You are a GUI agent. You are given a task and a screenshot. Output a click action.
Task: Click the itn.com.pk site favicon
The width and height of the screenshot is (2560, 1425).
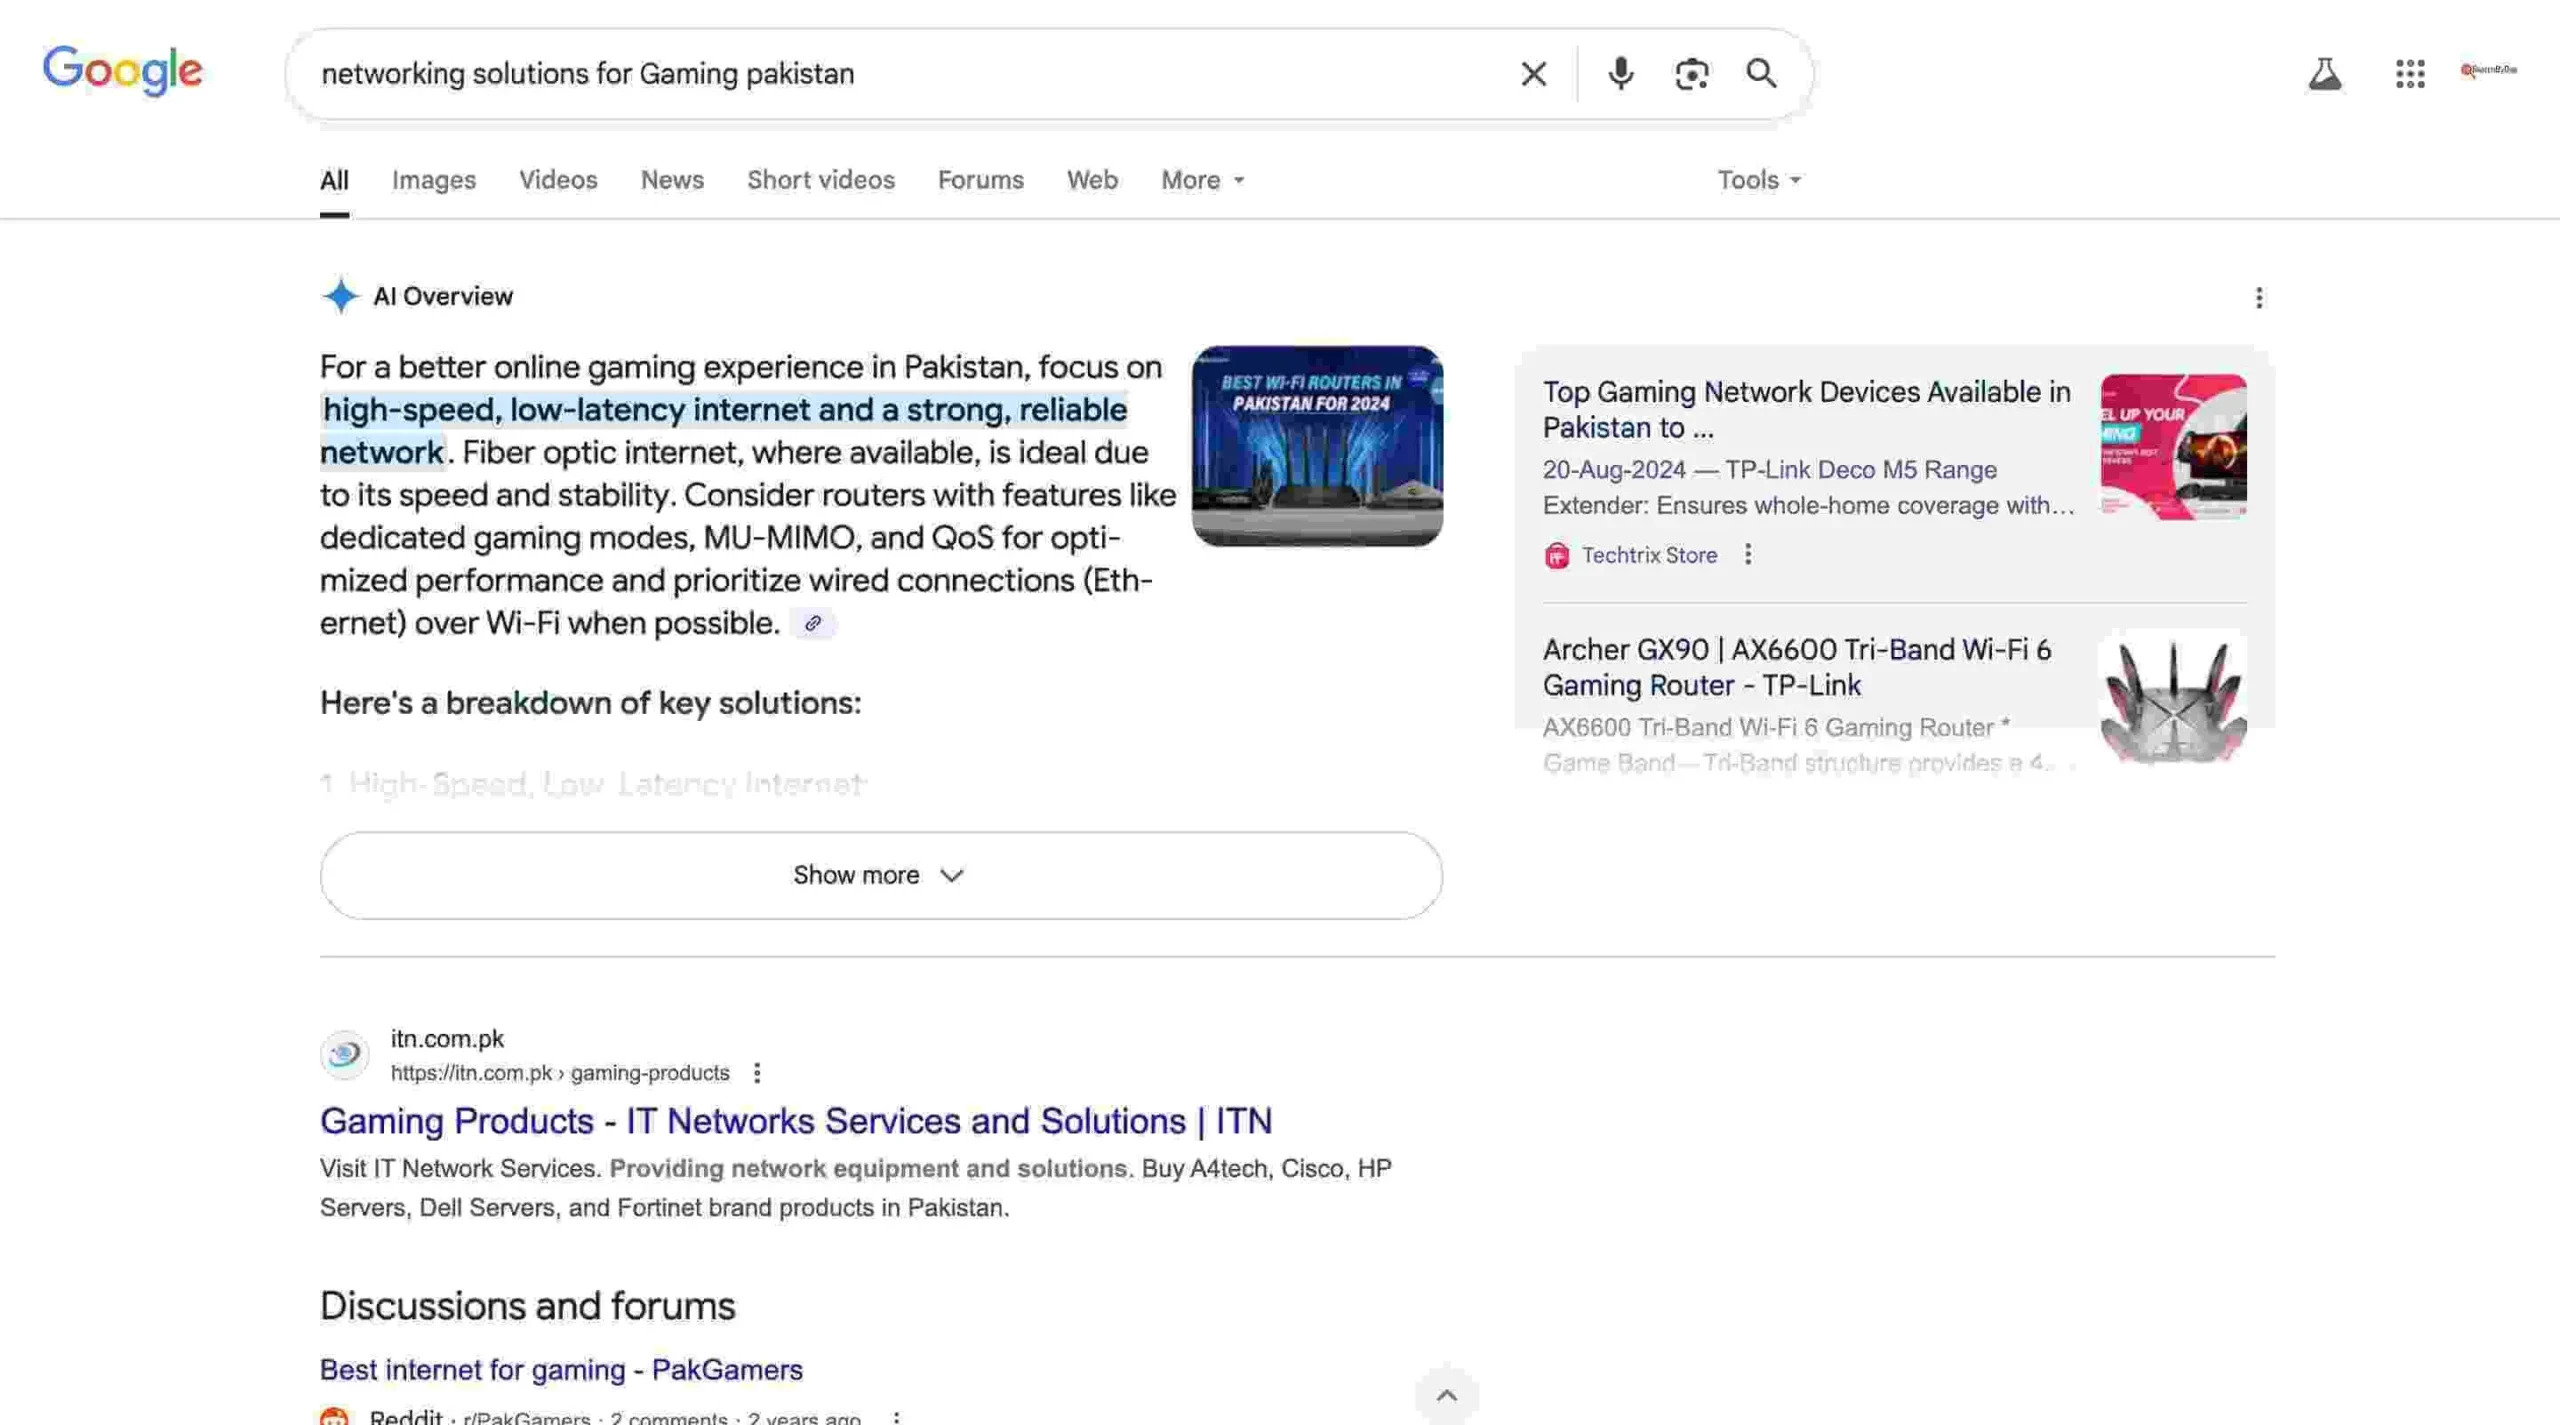344,1053
